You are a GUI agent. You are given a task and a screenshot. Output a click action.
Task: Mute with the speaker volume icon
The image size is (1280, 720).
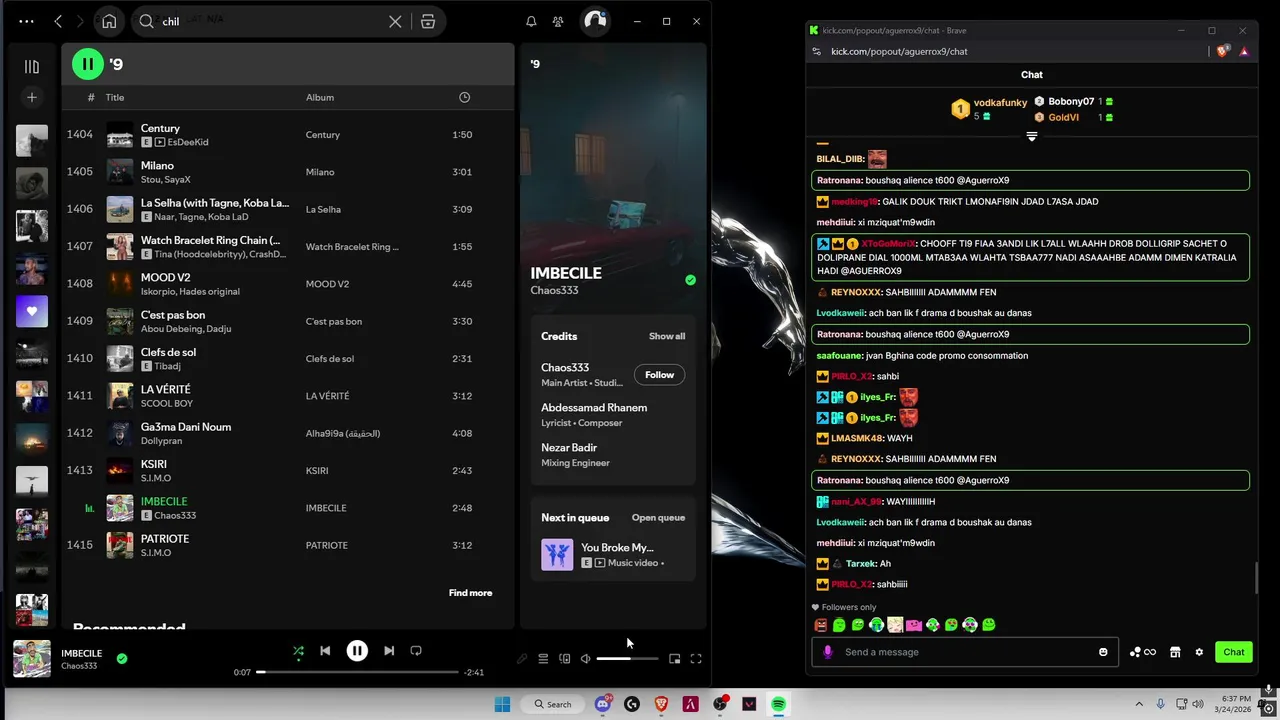pos(585,659)
